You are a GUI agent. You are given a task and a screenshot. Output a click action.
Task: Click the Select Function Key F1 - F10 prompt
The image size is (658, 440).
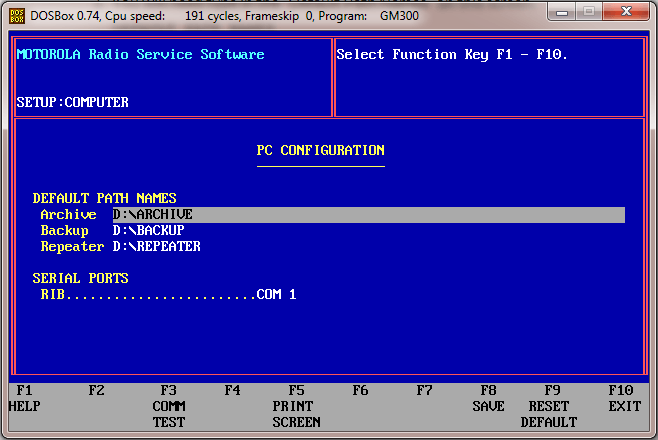(x=452, y=55)
